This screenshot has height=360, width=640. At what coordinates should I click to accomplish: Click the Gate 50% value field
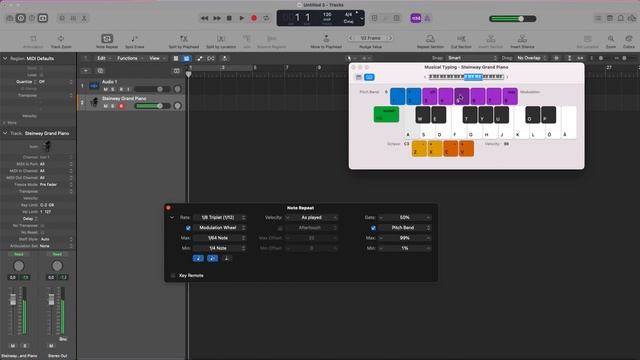tap(404, 218)
